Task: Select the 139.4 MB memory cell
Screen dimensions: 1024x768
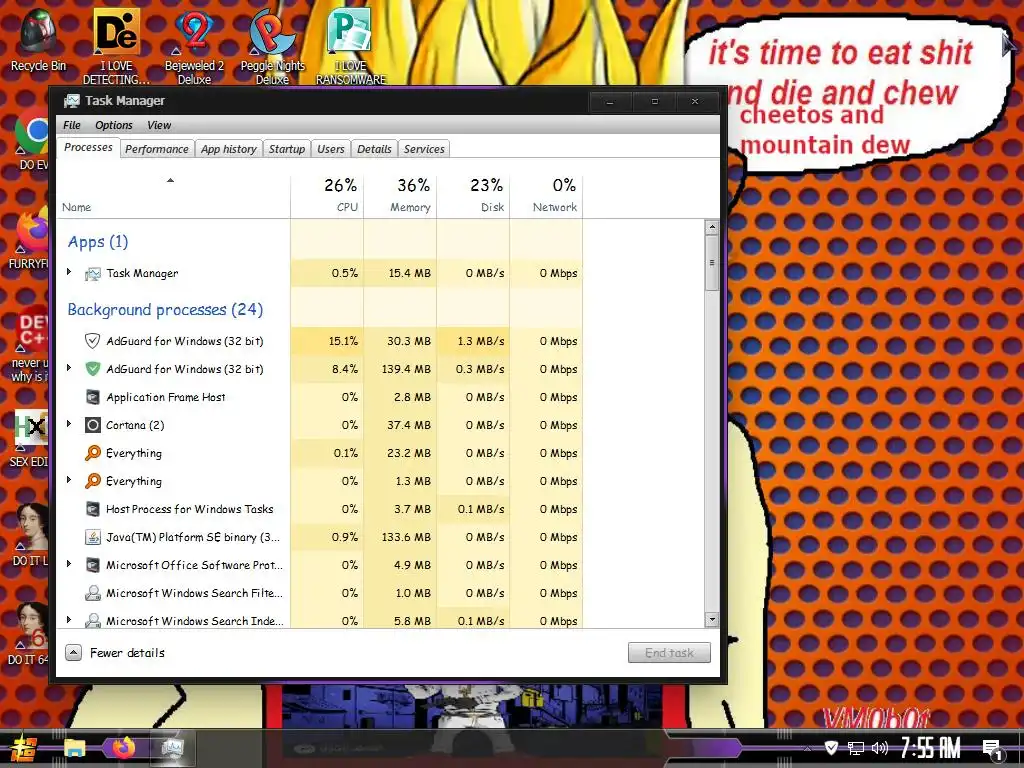Action: pyautogui.click(x=400, y=369)
